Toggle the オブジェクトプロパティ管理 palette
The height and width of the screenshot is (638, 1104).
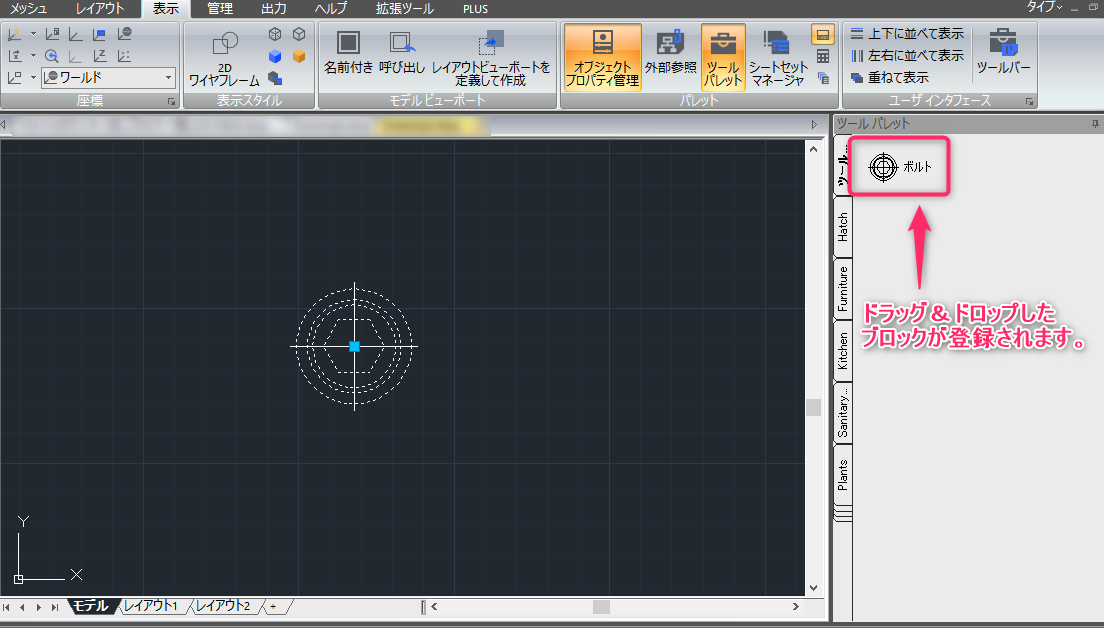tap(603, 58)
